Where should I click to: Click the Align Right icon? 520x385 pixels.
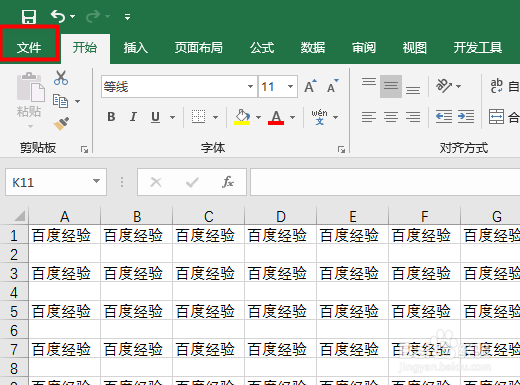tap(413, 117)
